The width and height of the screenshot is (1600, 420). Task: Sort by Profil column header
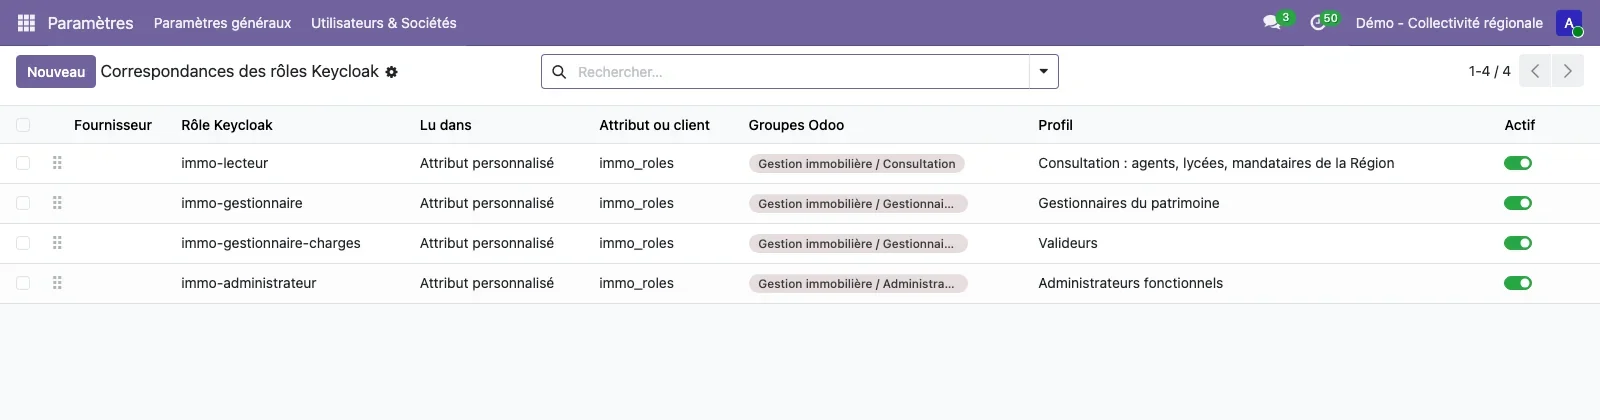1055,125
